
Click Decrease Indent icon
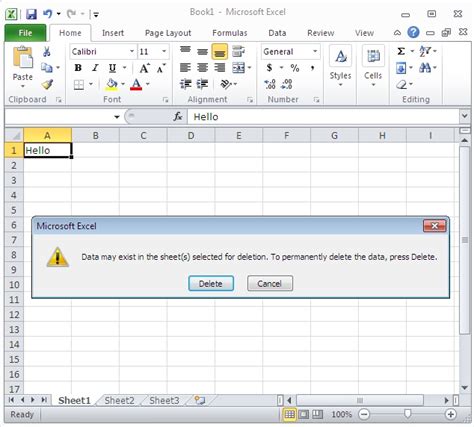click(x=185, y=84)
